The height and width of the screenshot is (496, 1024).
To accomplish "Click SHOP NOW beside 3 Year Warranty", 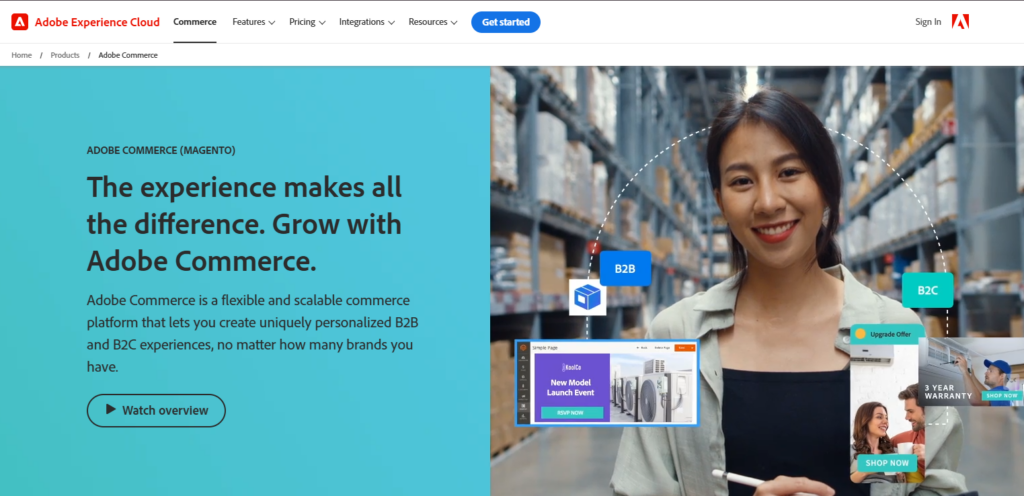I will coord(1001,395).
